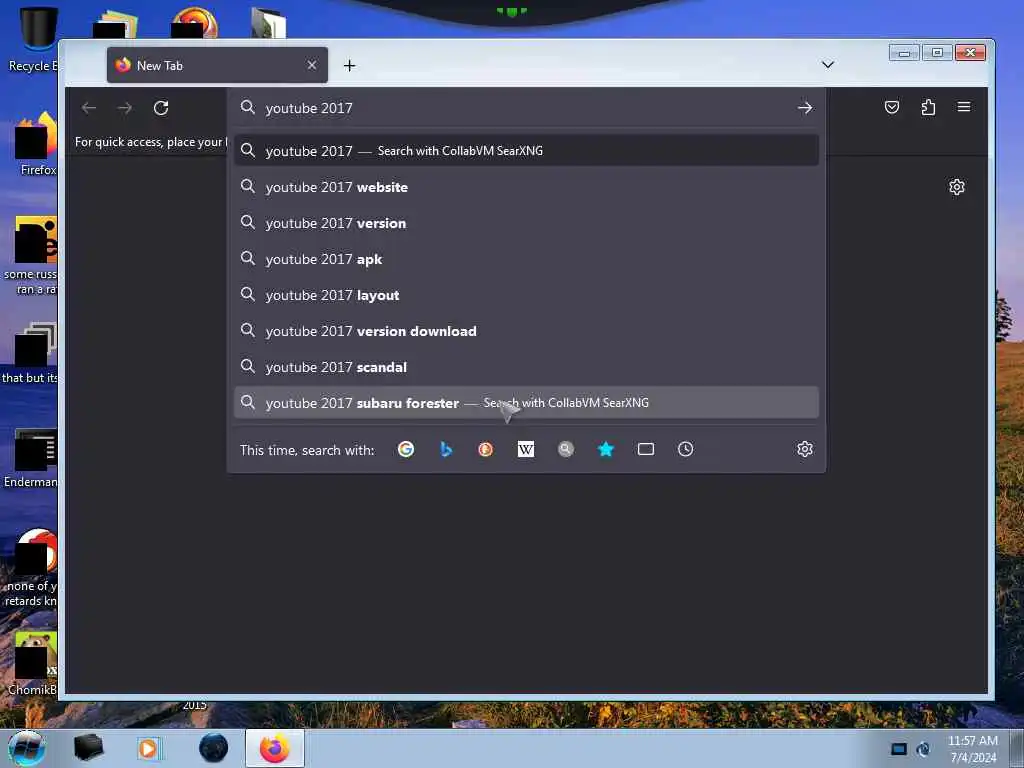The height and width of the screenshot is (768, 1024).
Task: Search history with the clock icon
Action: coord(686,449)
